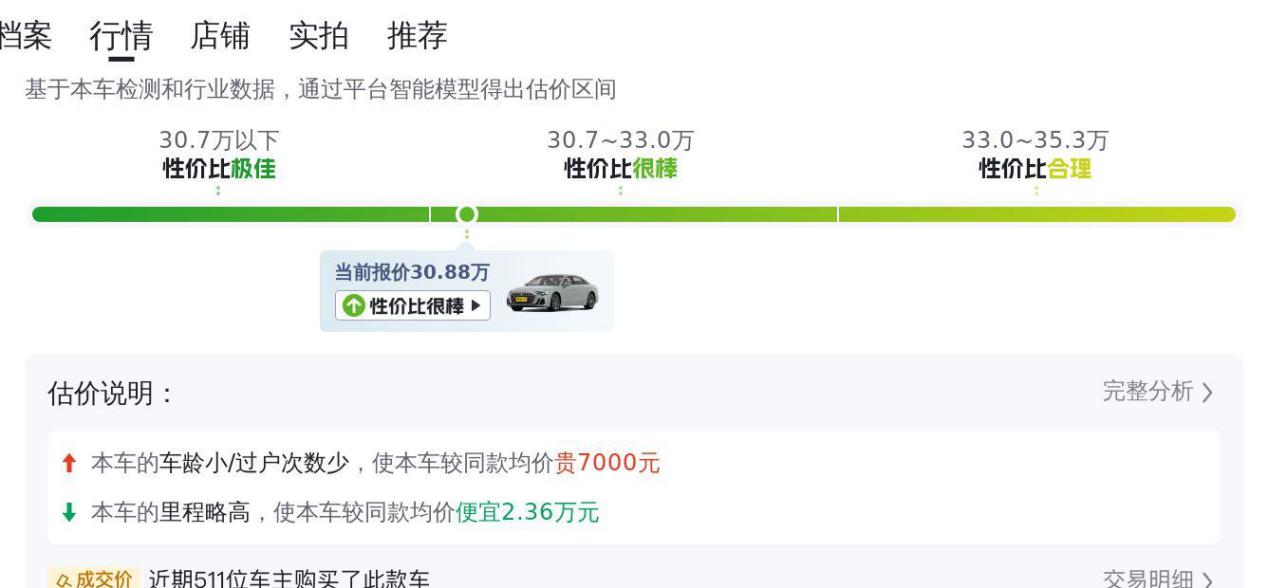
Task: Click the circle marker on the valuation bar
Action: pyautogui.click(x=466, y=214)
